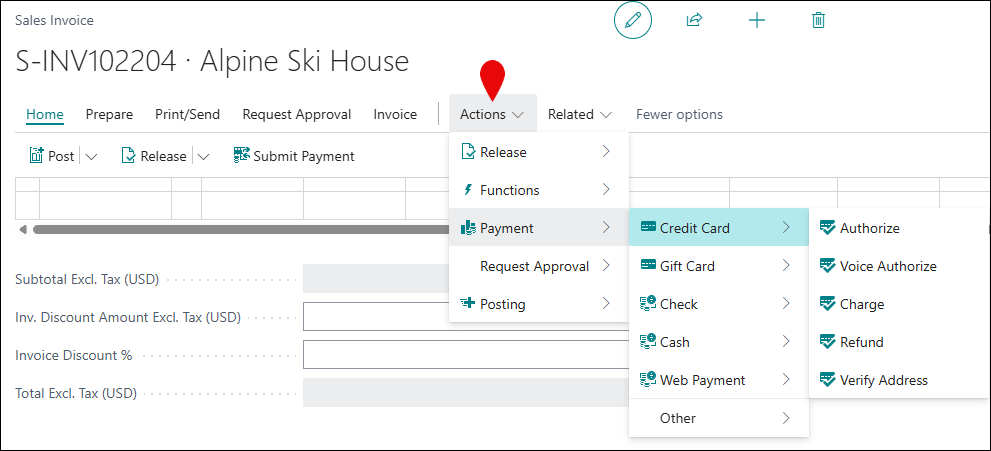Click the pencil Edit icon
The image size is (991, 451).
tap(633, 21)
